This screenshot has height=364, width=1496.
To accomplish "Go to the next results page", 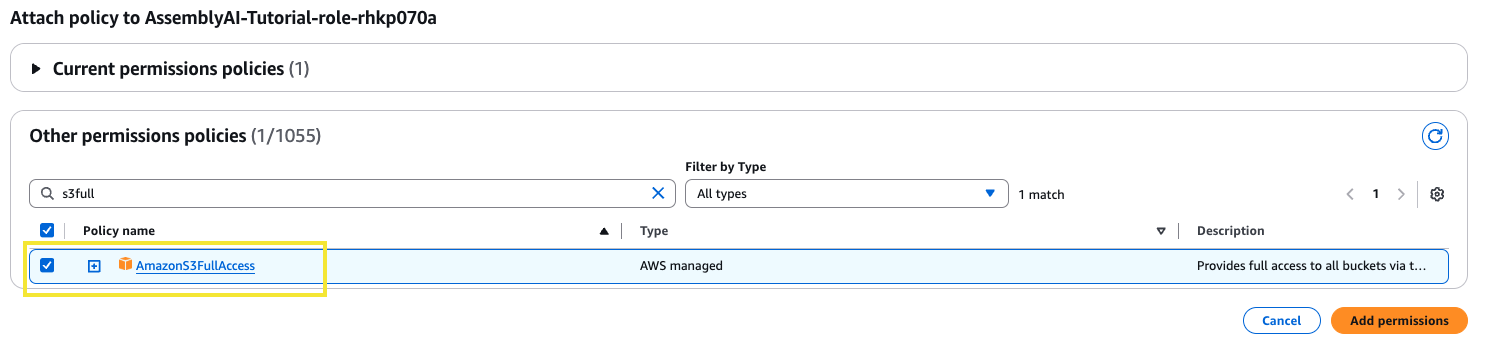I will [x=1401, y=194].
